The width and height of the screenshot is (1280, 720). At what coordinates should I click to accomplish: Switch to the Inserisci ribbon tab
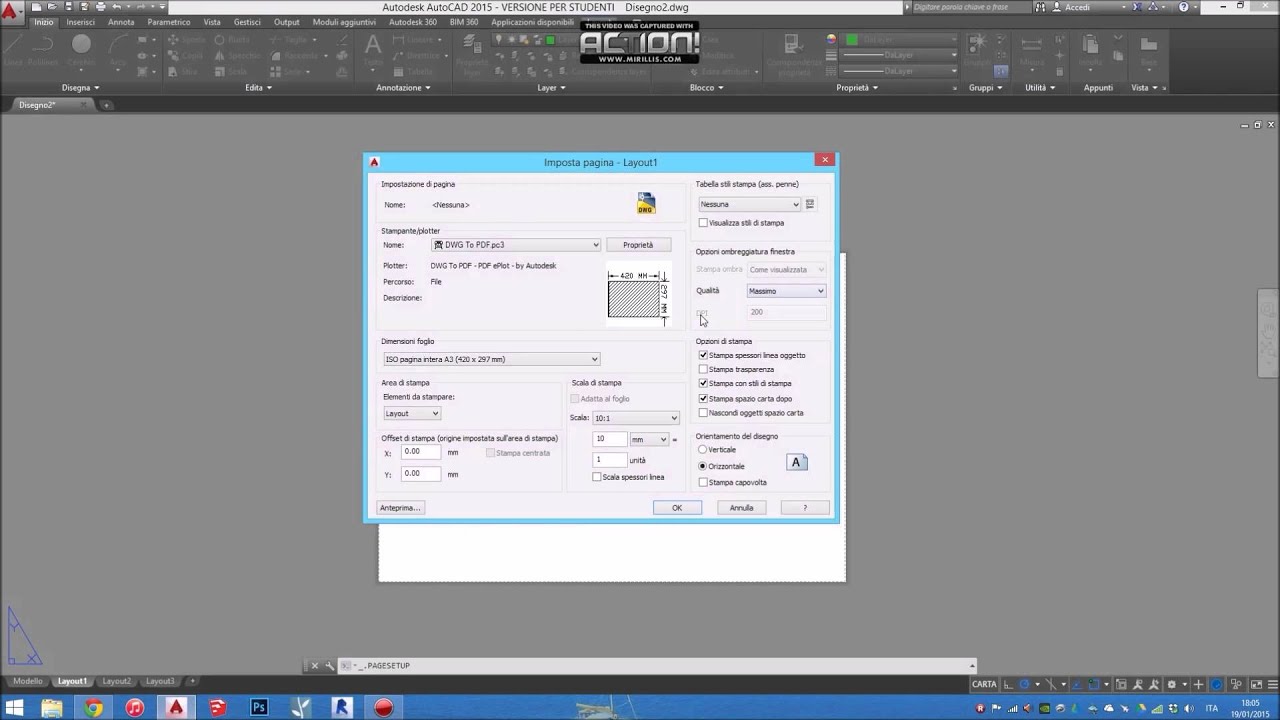pos(81,22)
